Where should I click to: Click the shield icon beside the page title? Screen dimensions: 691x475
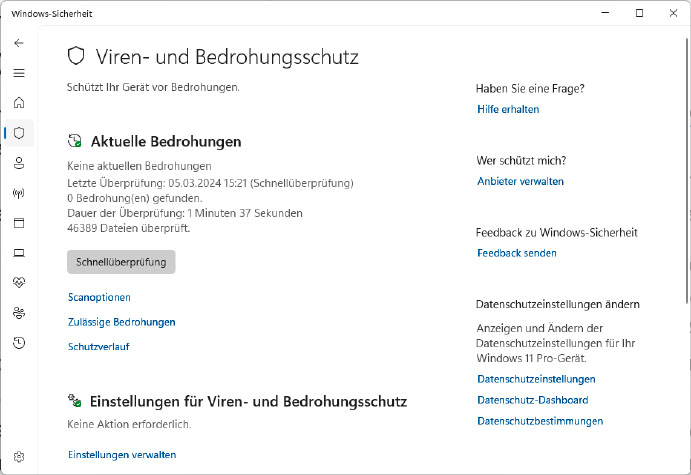[76, 56]
